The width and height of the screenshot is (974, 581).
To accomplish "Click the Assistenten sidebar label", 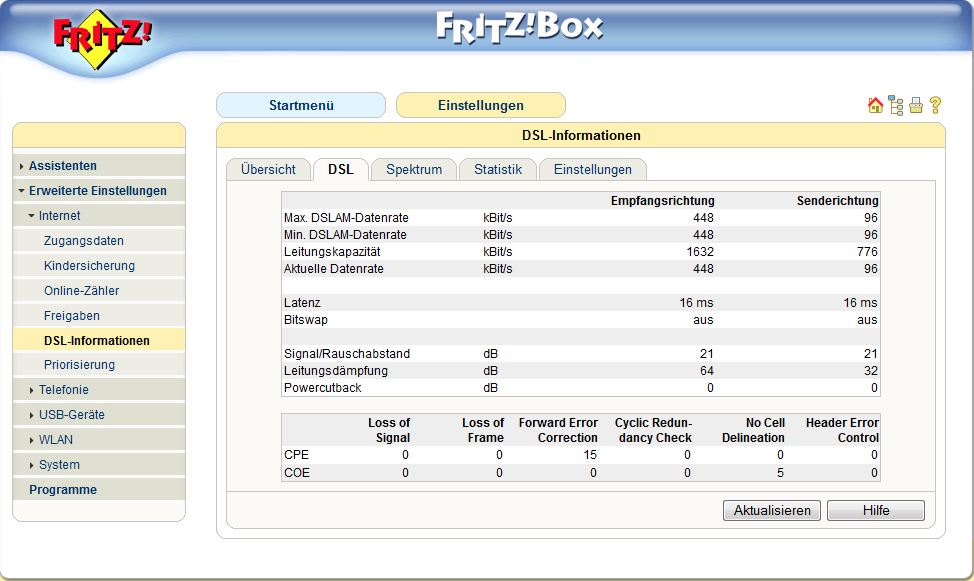I will 63,166.
